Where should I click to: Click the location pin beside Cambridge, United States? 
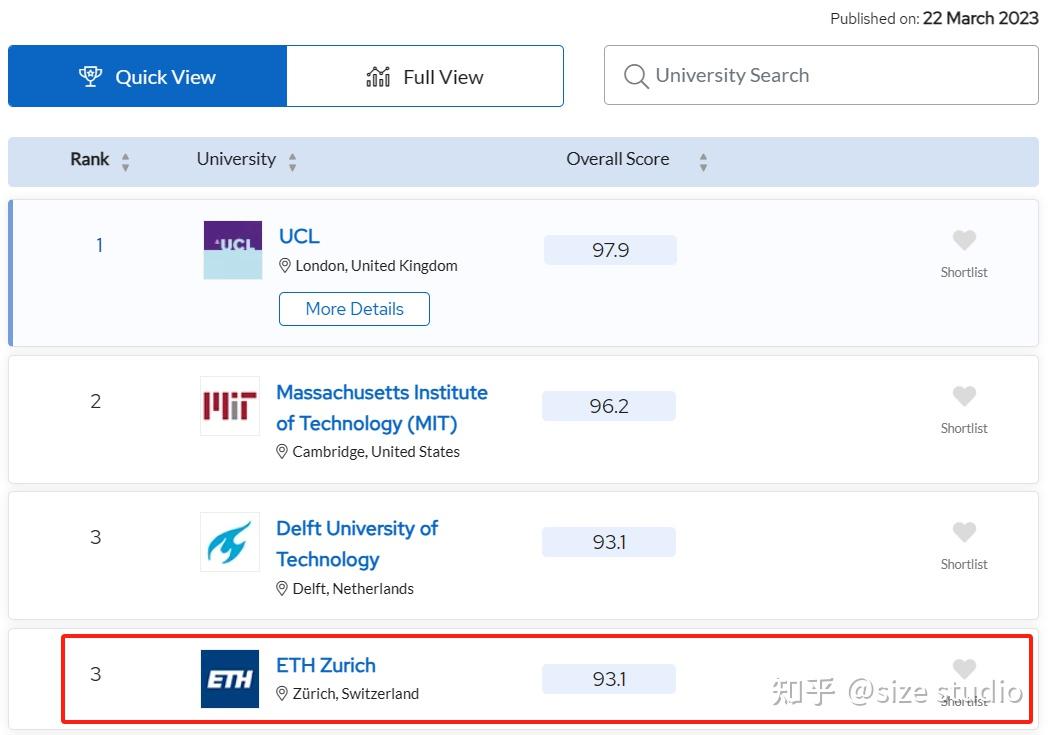tap(282, 452)
